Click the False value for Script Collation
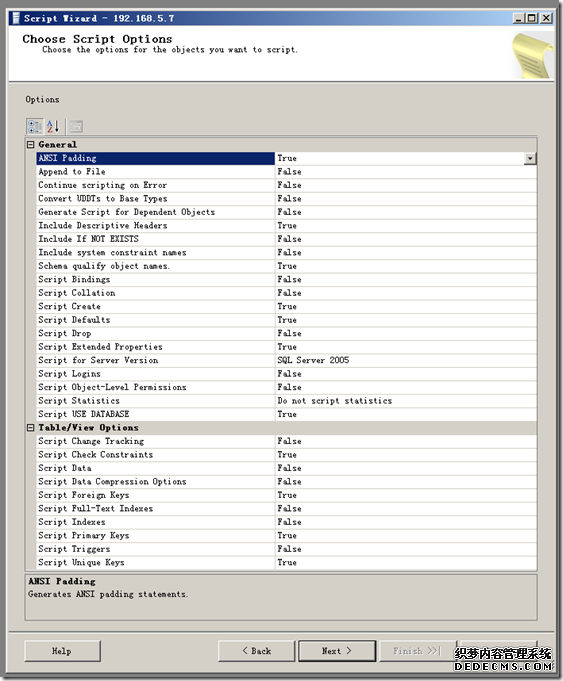563x681 pixels. pyautogui.click(x=289, y=293)
